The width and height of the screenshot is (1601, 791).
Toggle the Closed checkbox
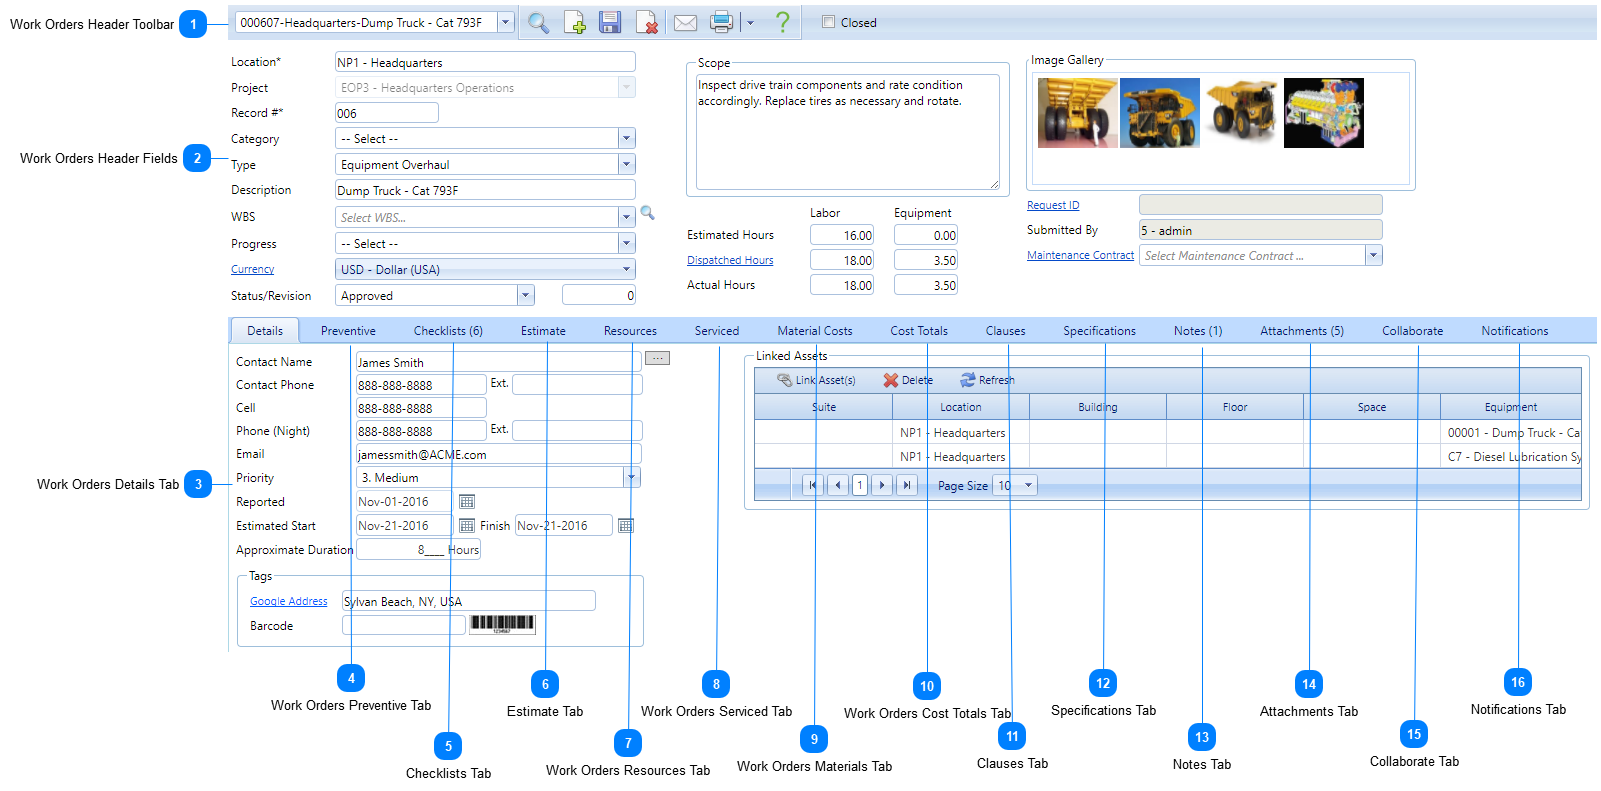tap(828, 22)
